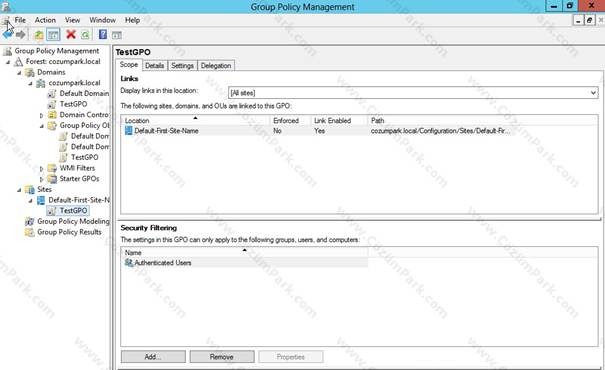Sort links by the Location column header
605x370 pixels.
(x=196, y=120)
